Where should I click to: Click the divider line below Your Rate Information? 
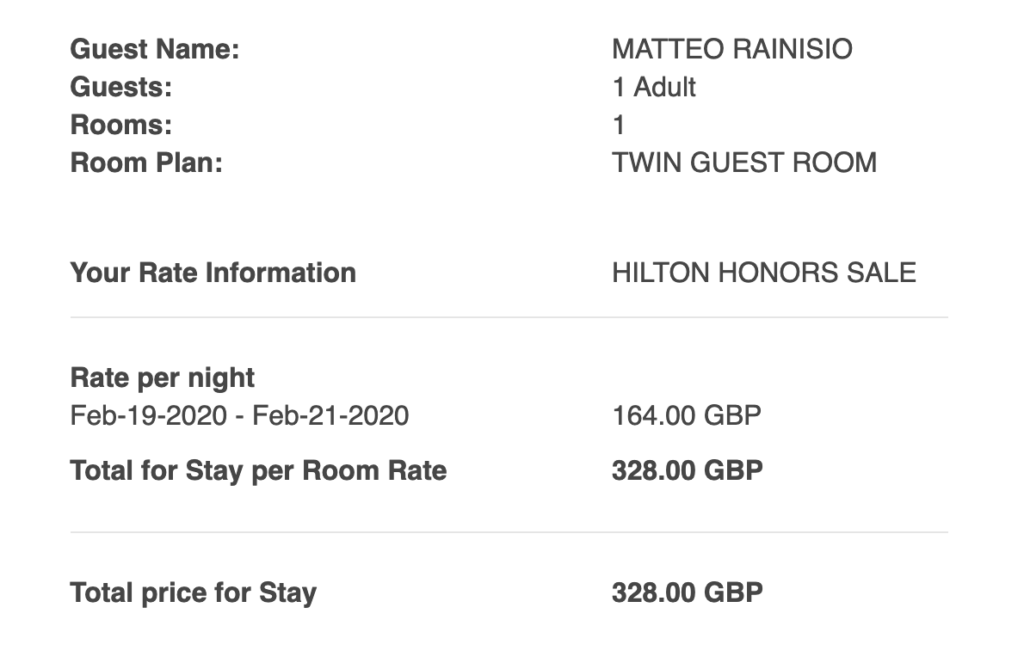click(509, 318)
